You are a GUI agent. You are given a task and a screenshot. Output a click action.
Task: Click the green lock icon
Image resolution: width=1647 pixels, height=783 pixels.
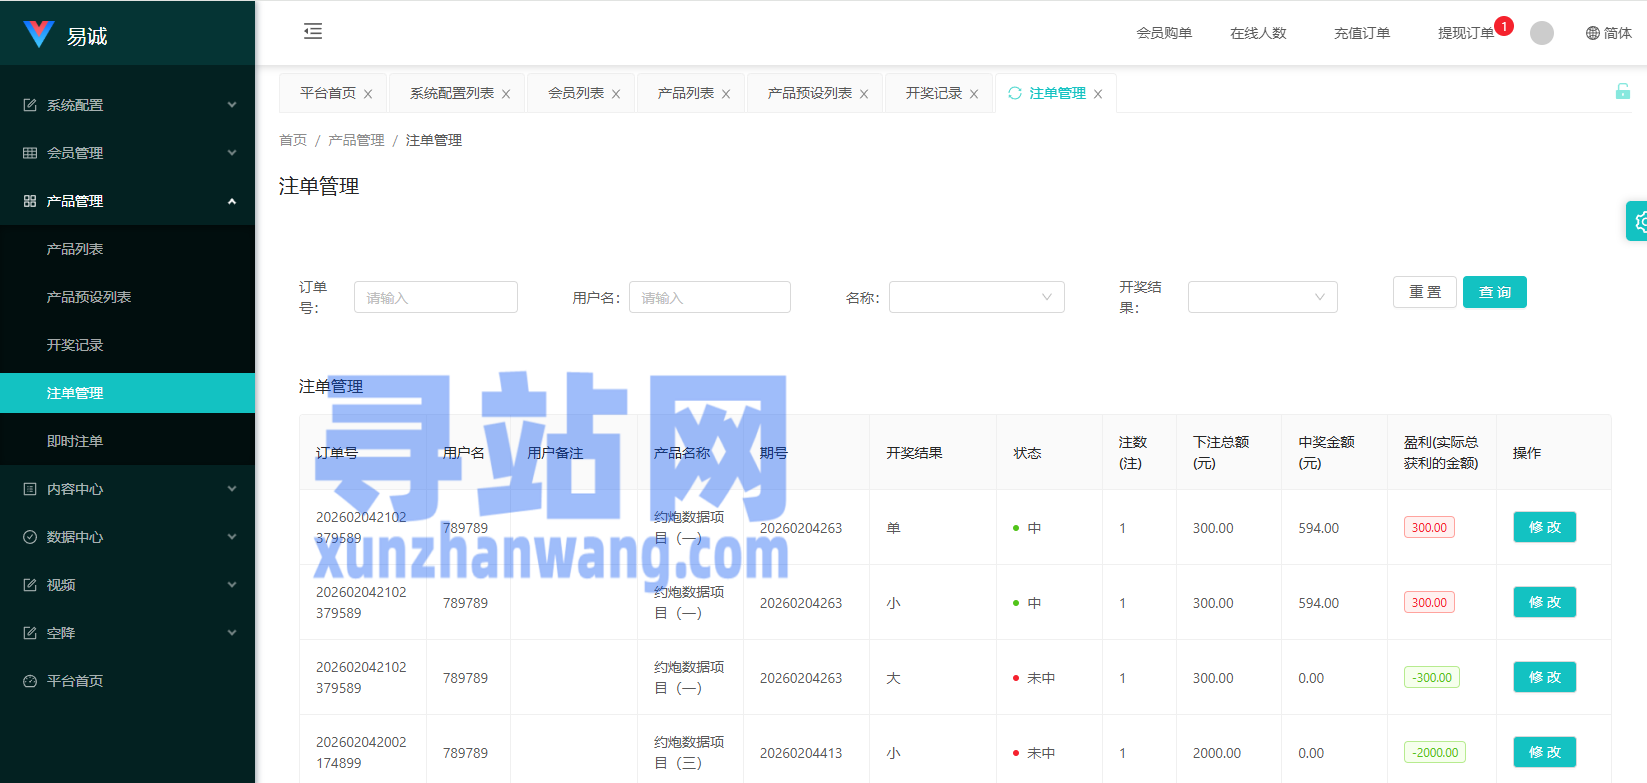[1622, 92]
